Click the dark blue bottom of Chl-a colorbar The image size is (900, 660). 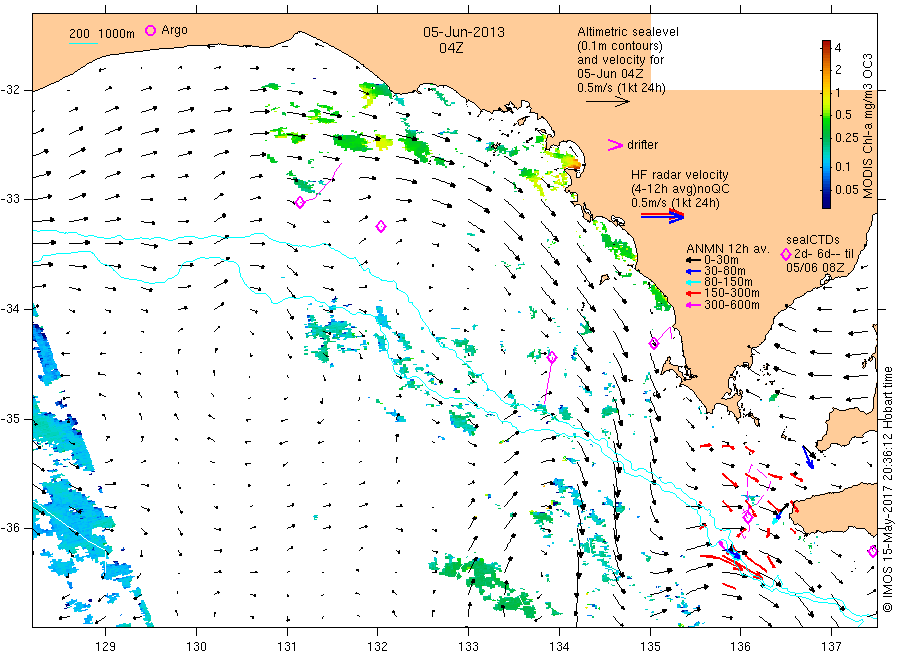826,203
